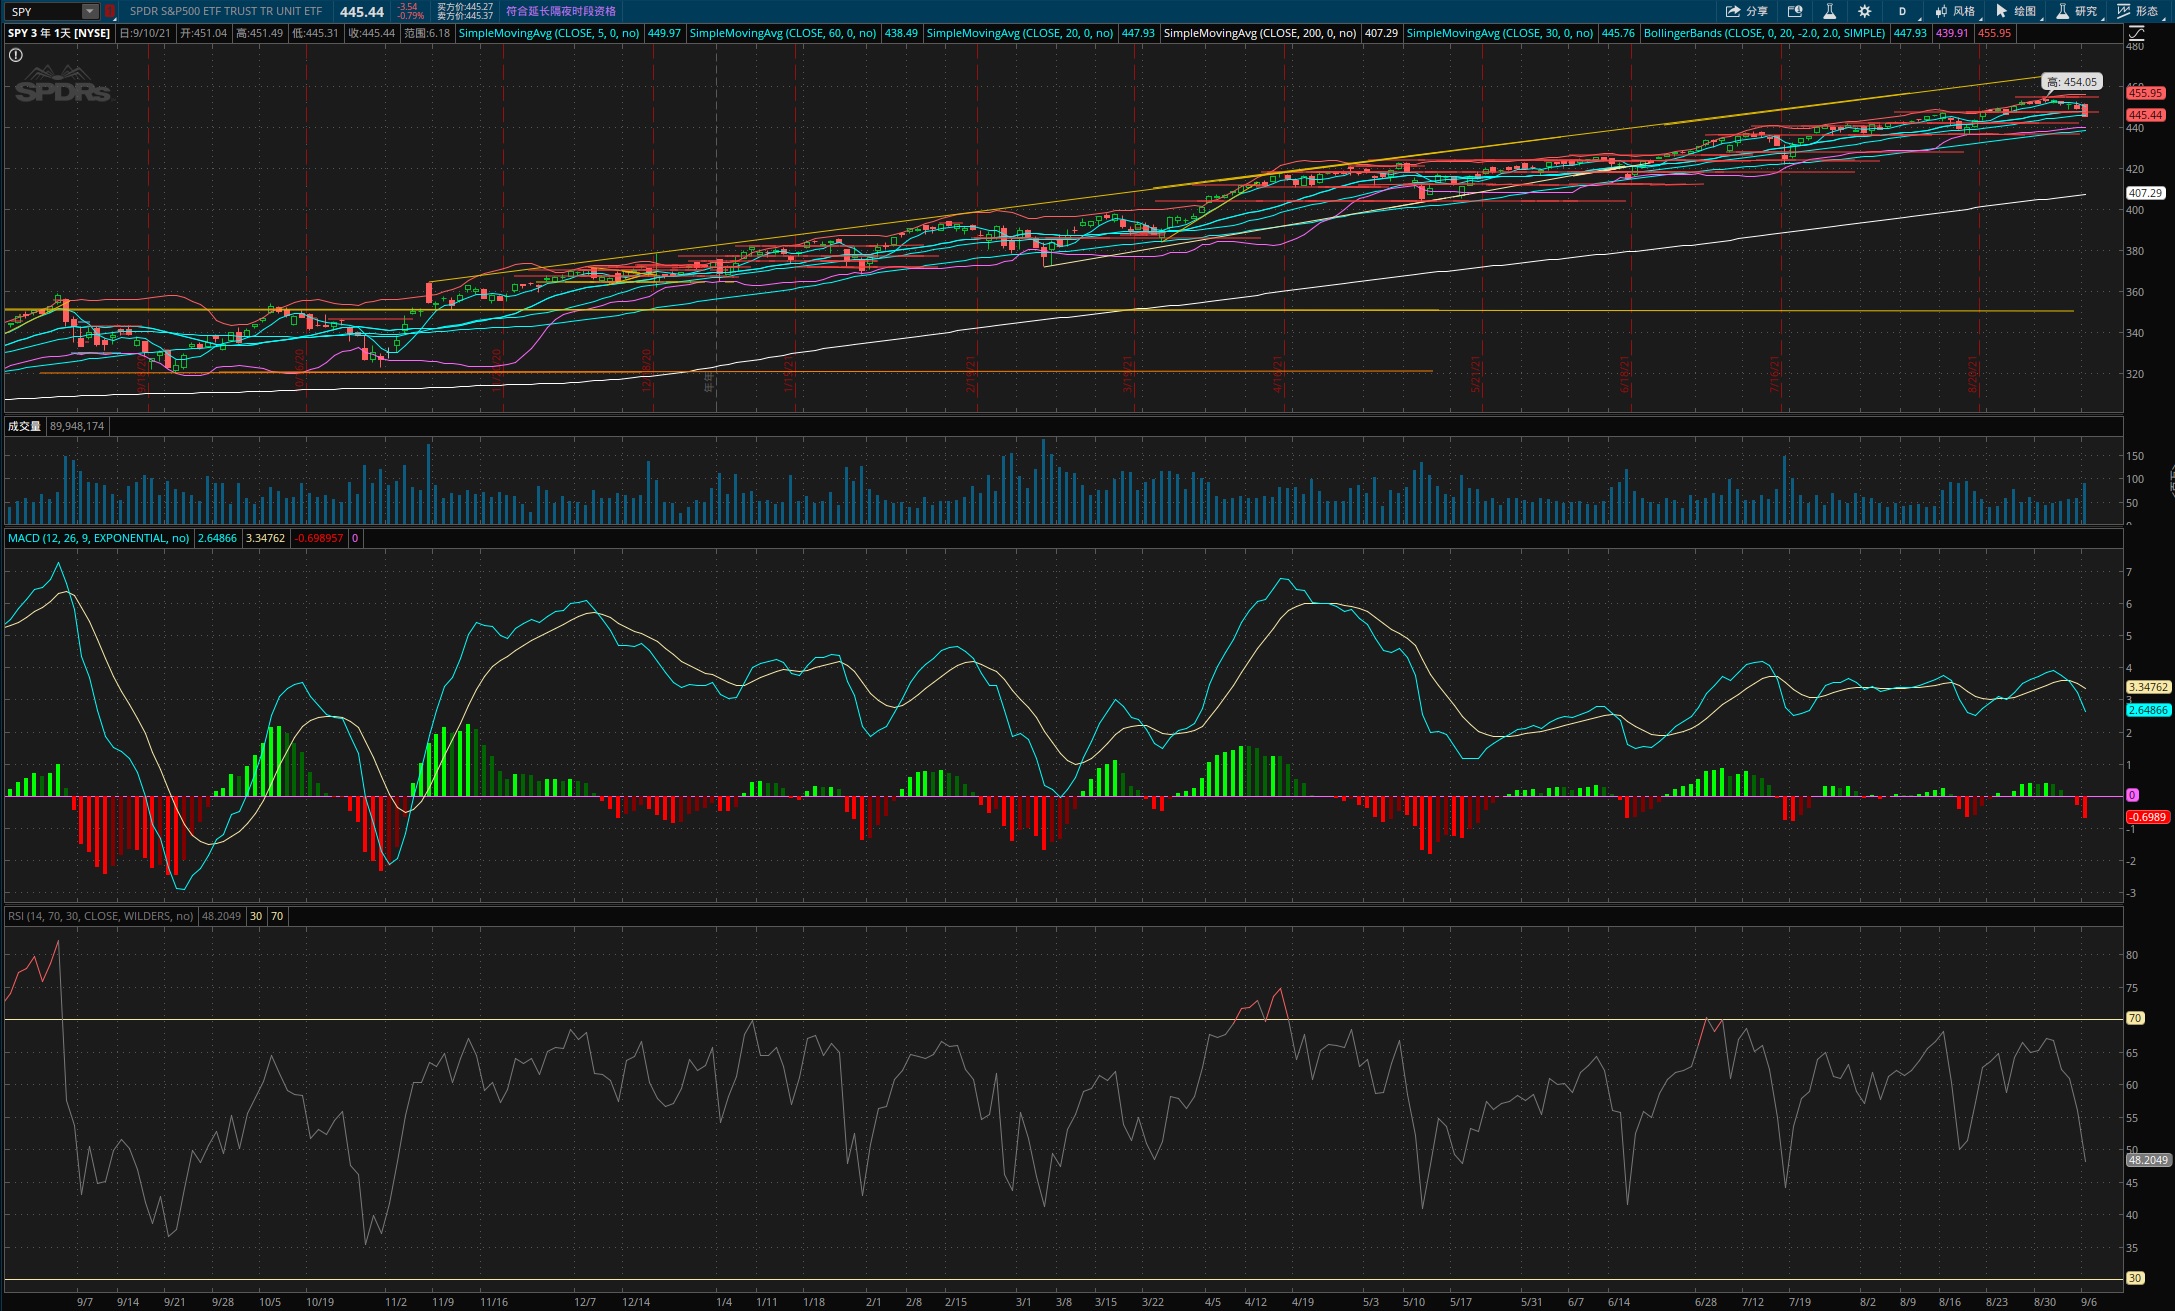Click the patterns chart icon near 形态
Viewport: 2175px width, 1311px height.
2123,11
